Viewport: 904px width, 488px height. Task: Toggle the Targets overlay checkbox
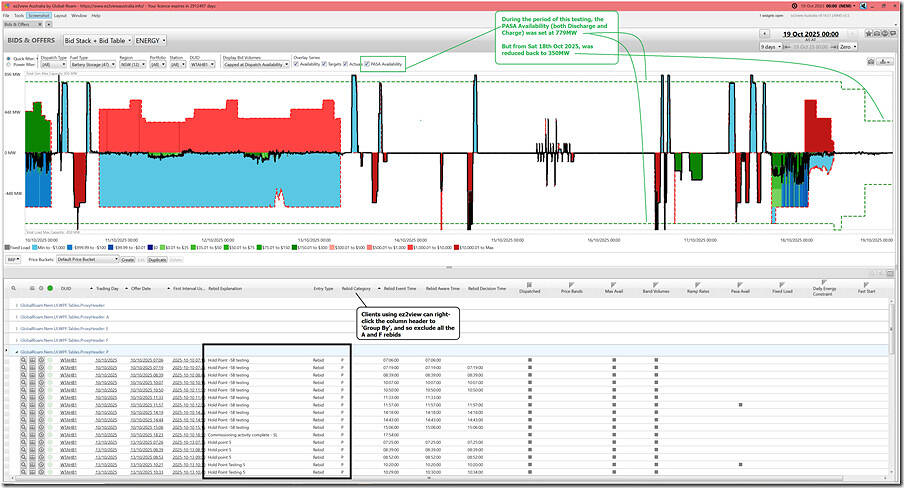click(324, 64)
